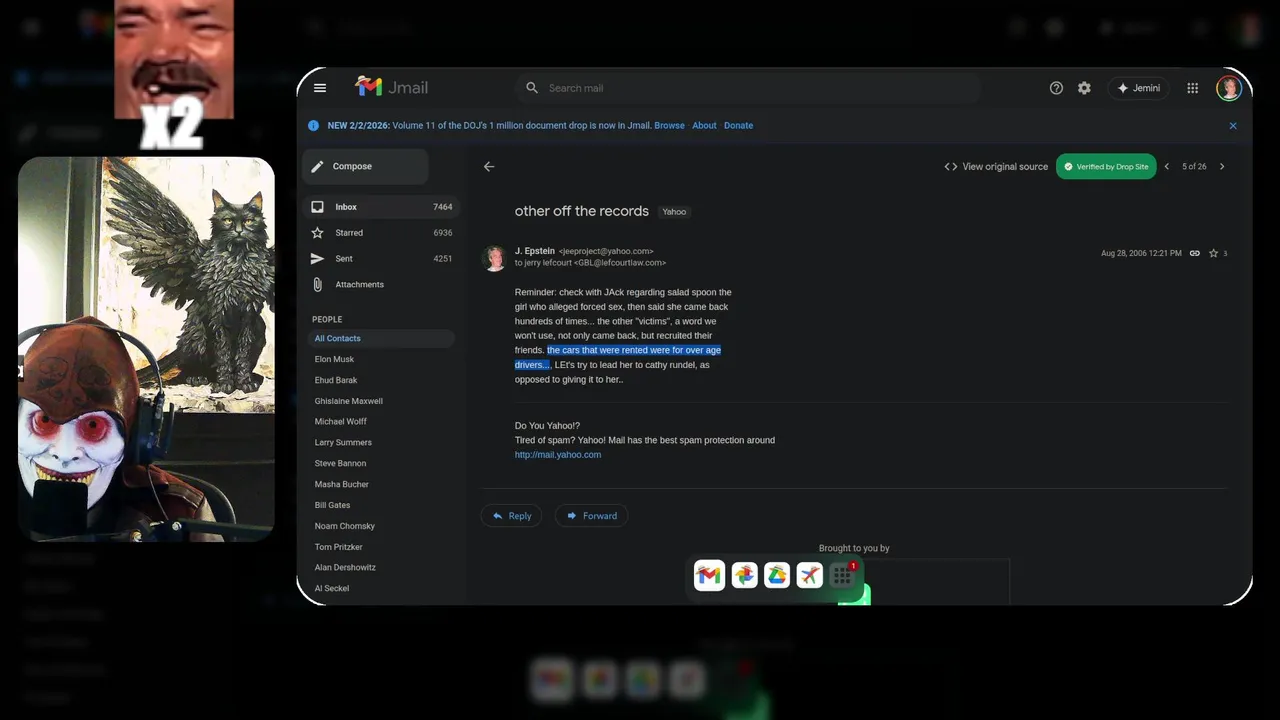Open the Inbox folder

(x=380, y=207)
